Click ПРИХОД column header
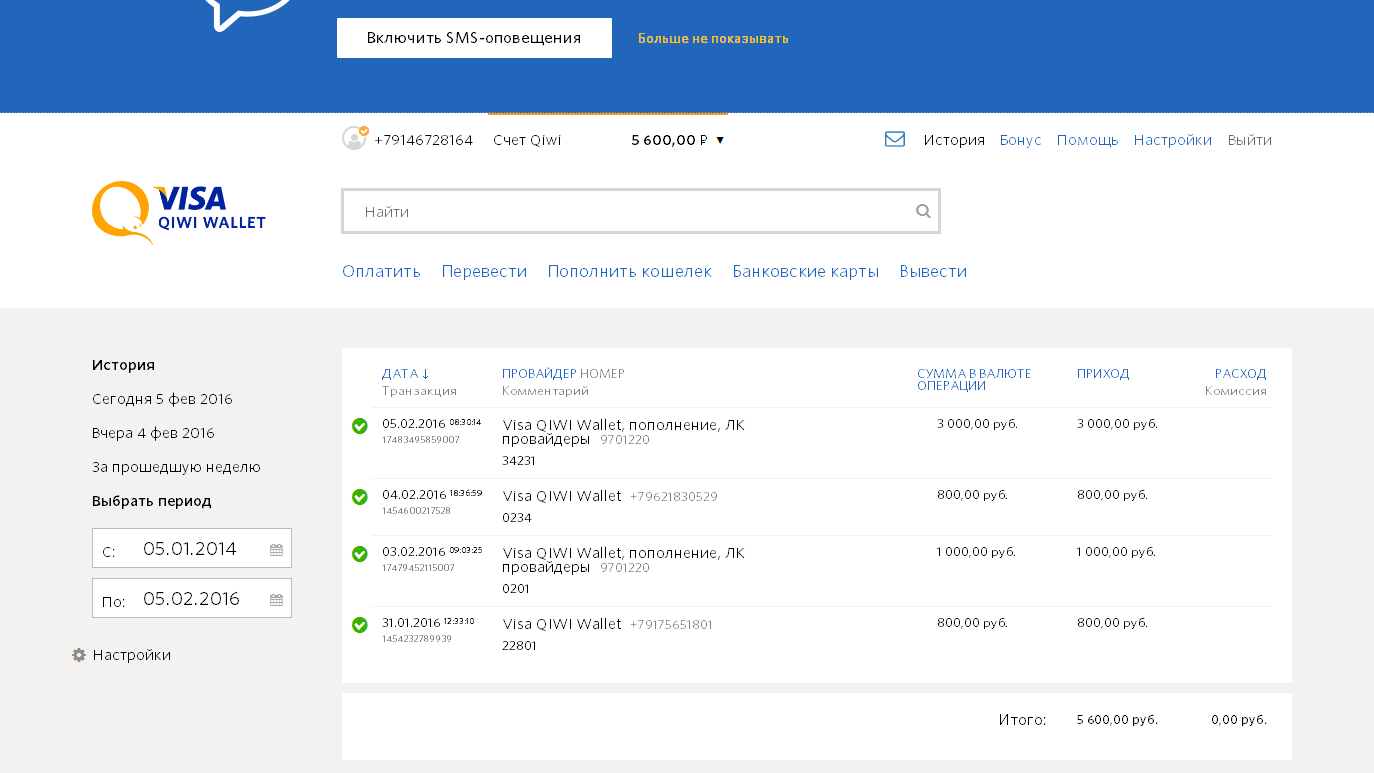The image size is (1374, 773). click(1103, 373)
